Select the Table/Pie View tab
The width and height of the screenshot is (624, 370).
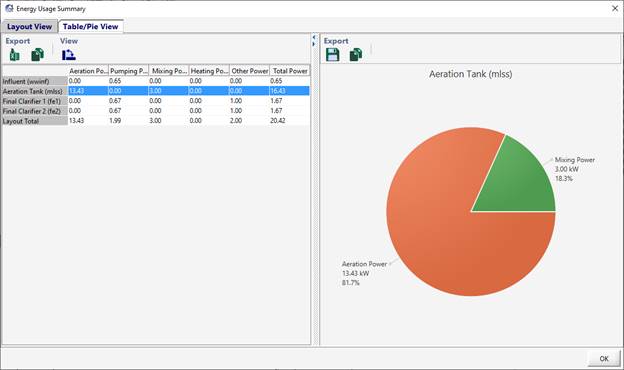point(91,27)
